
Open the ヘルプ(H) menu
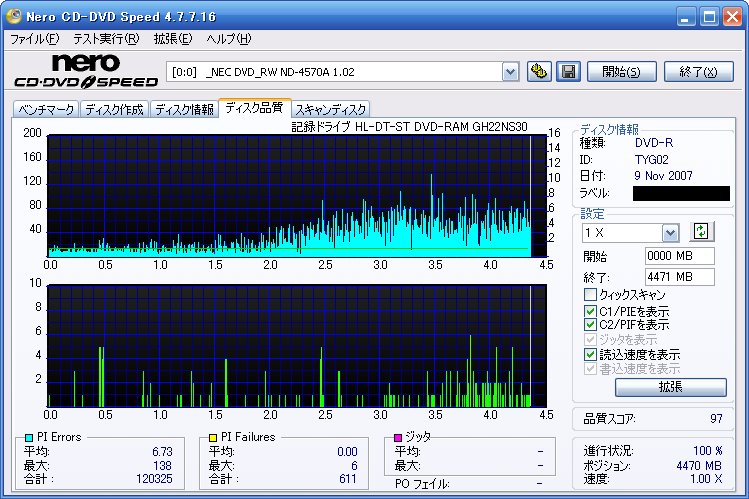pos(229,39)
